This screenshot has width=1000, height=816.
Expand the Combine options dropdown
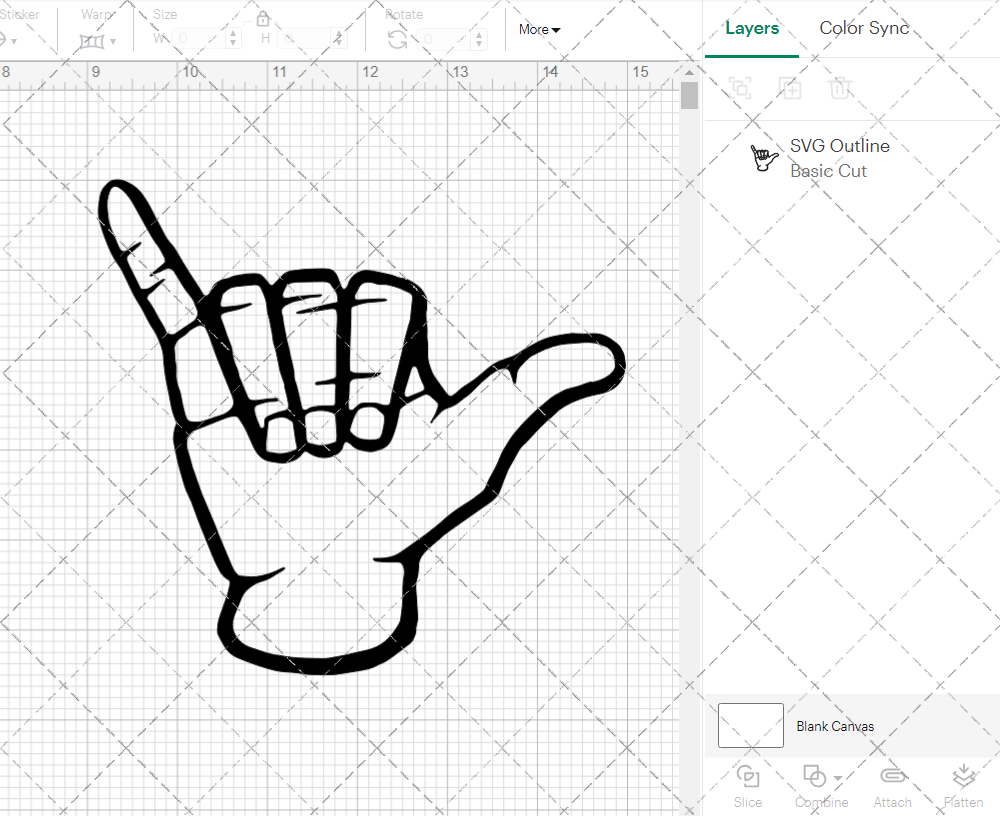[837, 778]
